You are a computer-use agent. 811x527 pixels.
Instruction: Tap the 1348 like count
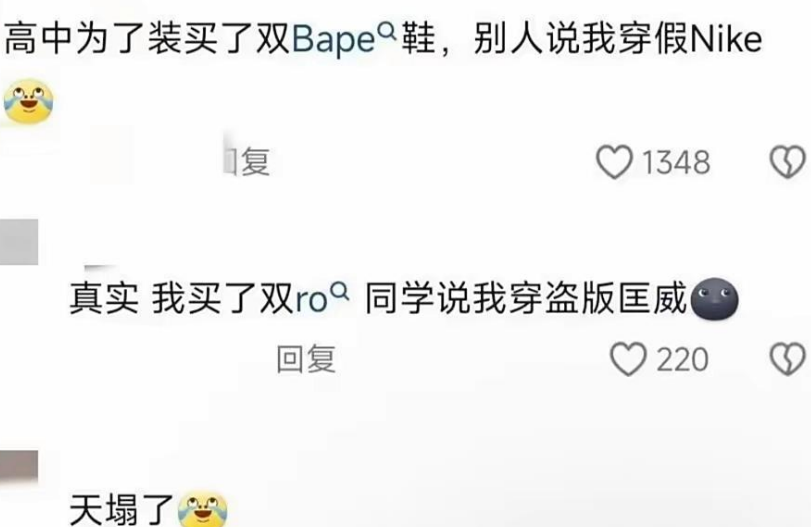click(677, 162)
